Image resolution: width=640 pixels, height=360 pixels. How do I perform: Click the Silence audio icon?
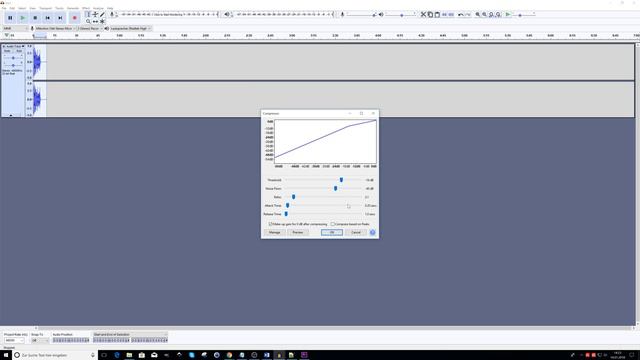coord(451,14)
